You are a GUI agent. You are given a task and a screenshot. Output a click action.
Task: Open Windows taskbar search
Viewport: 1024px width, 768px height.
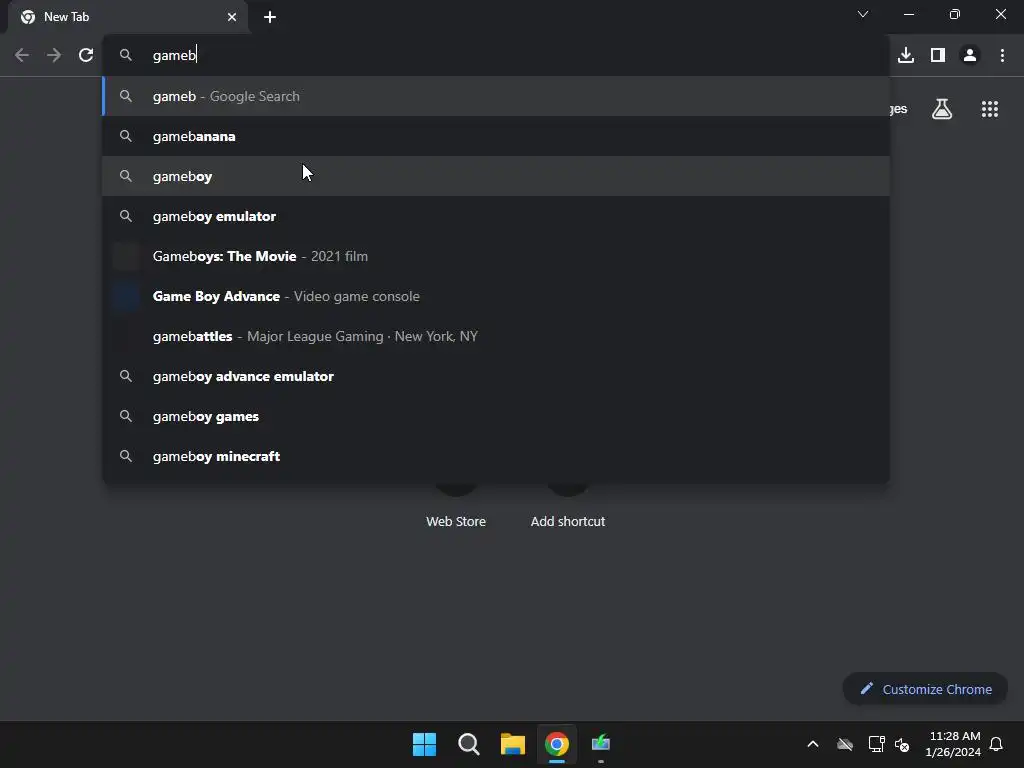468,744
